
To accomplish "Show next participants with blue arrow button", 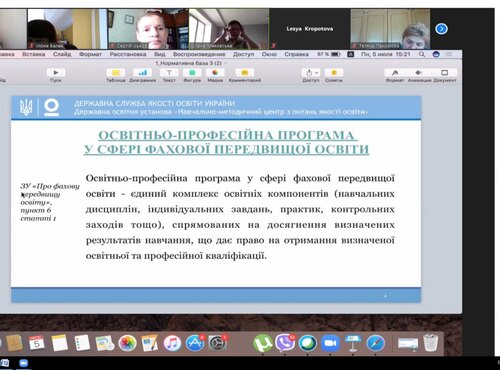I will tap(441, 29).
